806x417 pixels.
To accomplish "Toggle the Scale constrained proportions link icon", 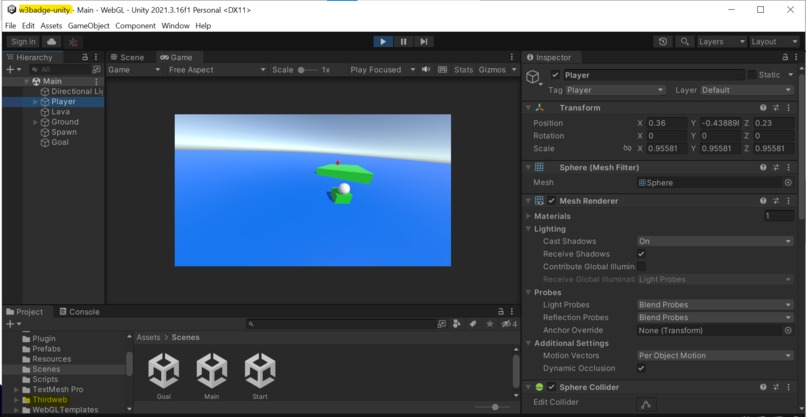I will (x=627, y=148).
